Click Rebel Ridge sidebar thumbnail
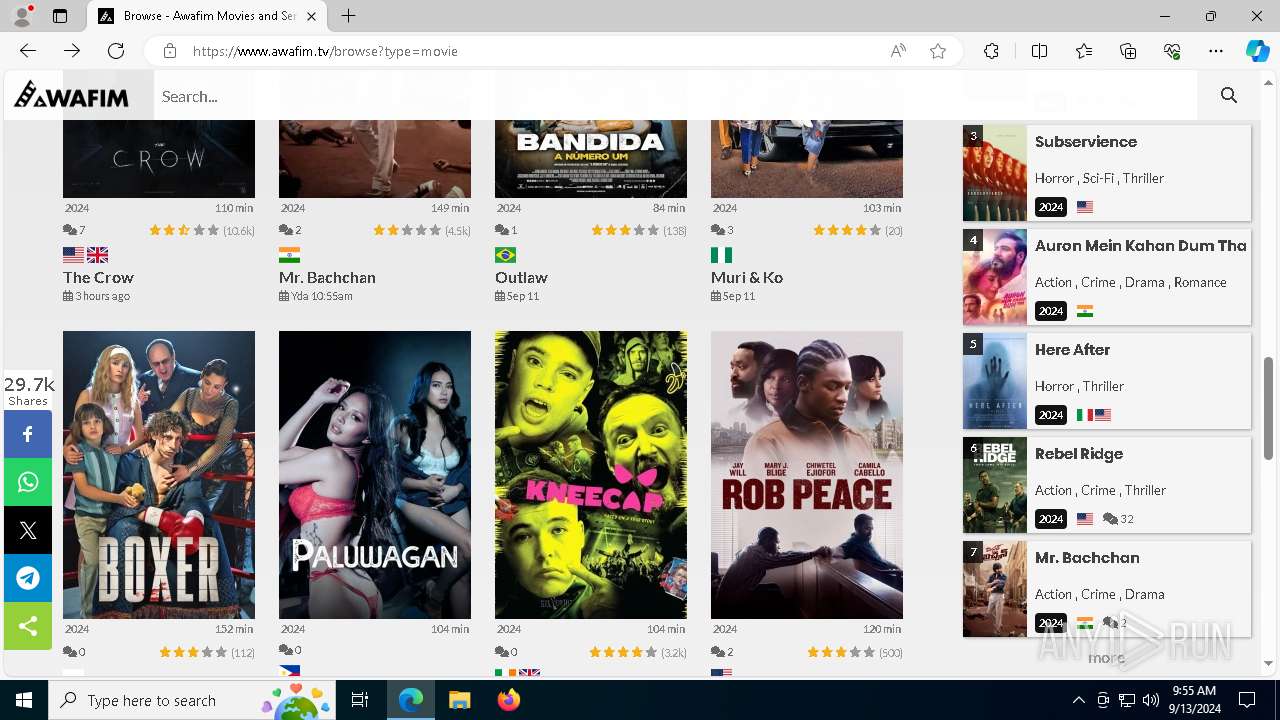This screenshot has width=1280, height=720. (x=995, y=485)
